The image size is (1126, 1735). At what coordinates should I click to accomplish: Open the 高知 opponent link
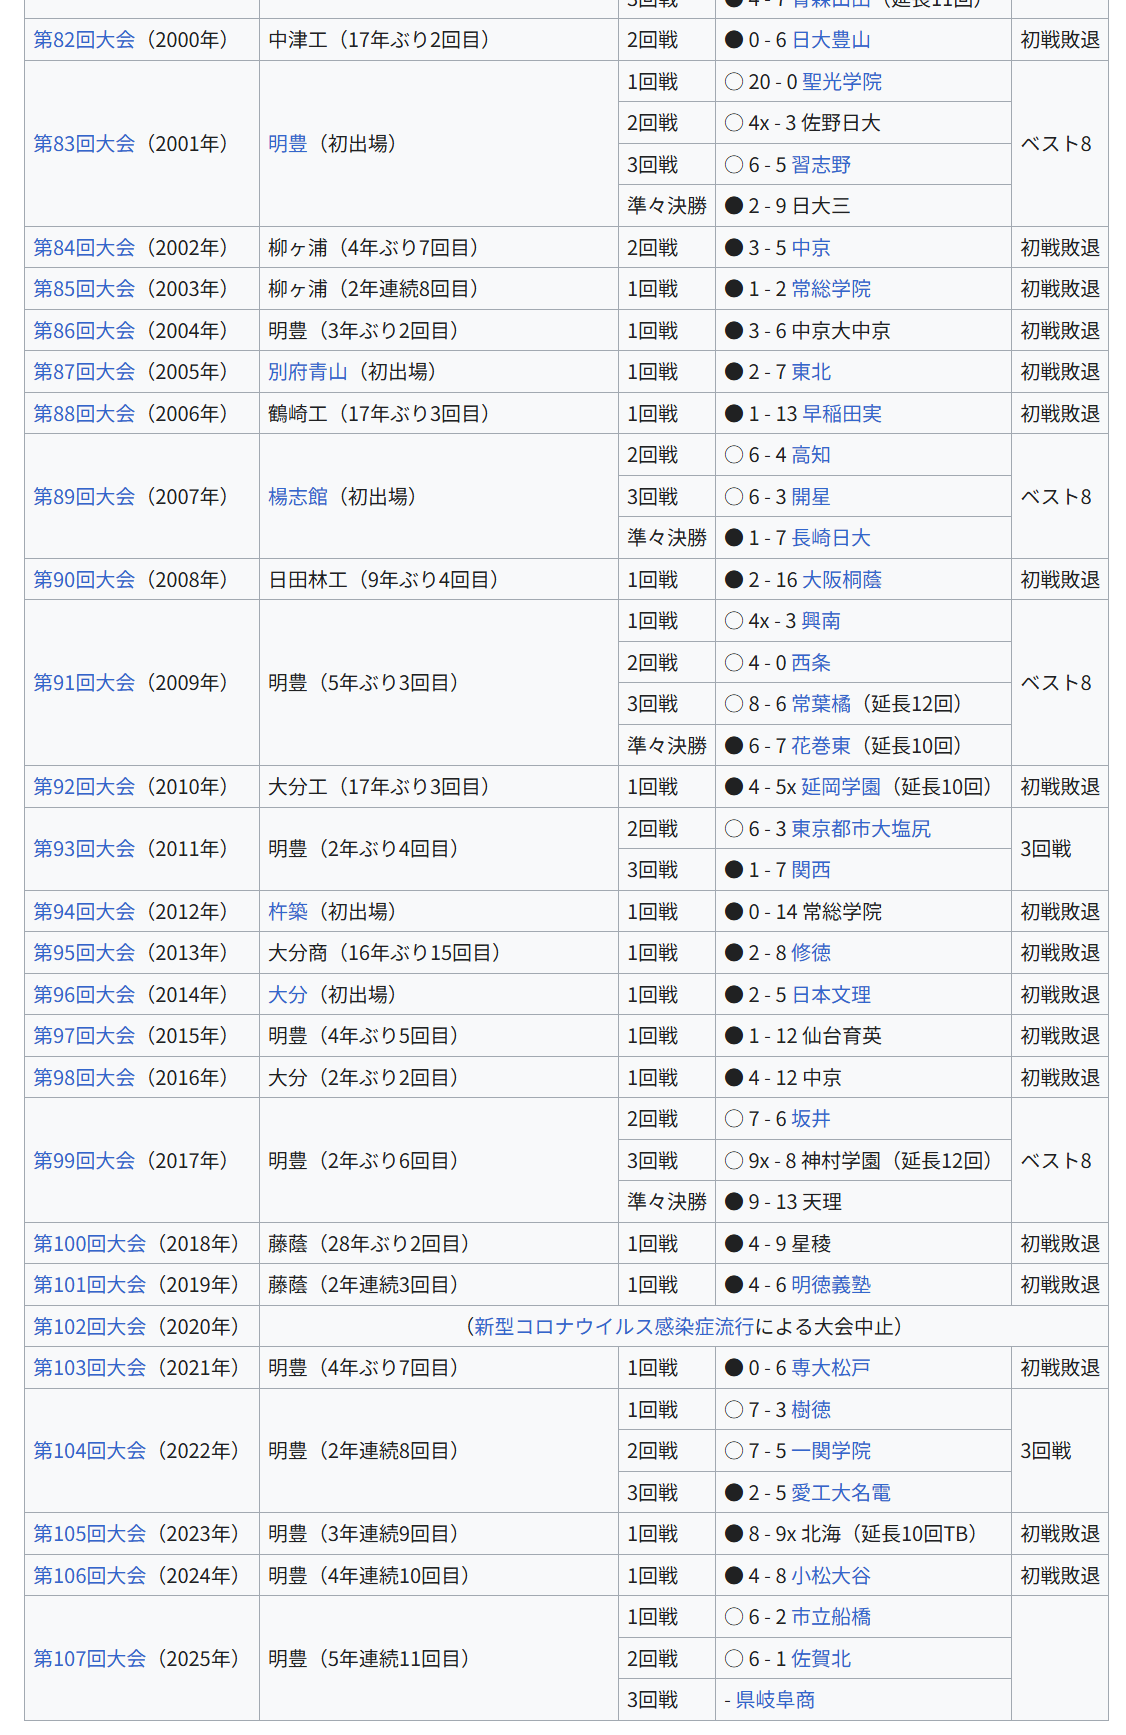pos(811,455)
